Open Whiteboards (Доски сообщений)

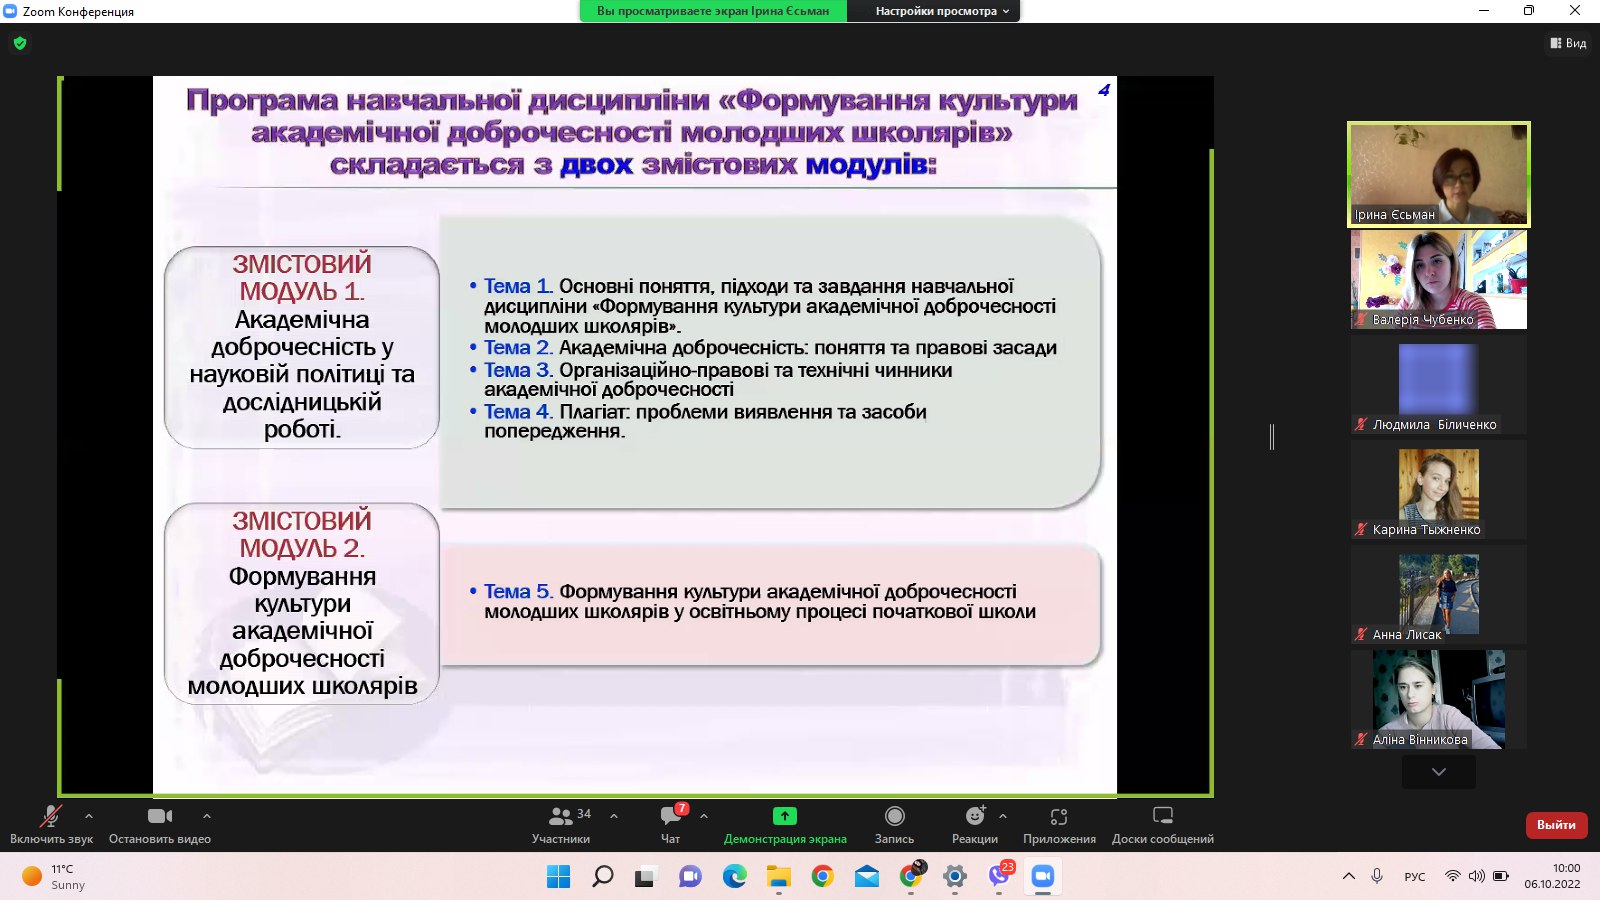coord(1163,825)
